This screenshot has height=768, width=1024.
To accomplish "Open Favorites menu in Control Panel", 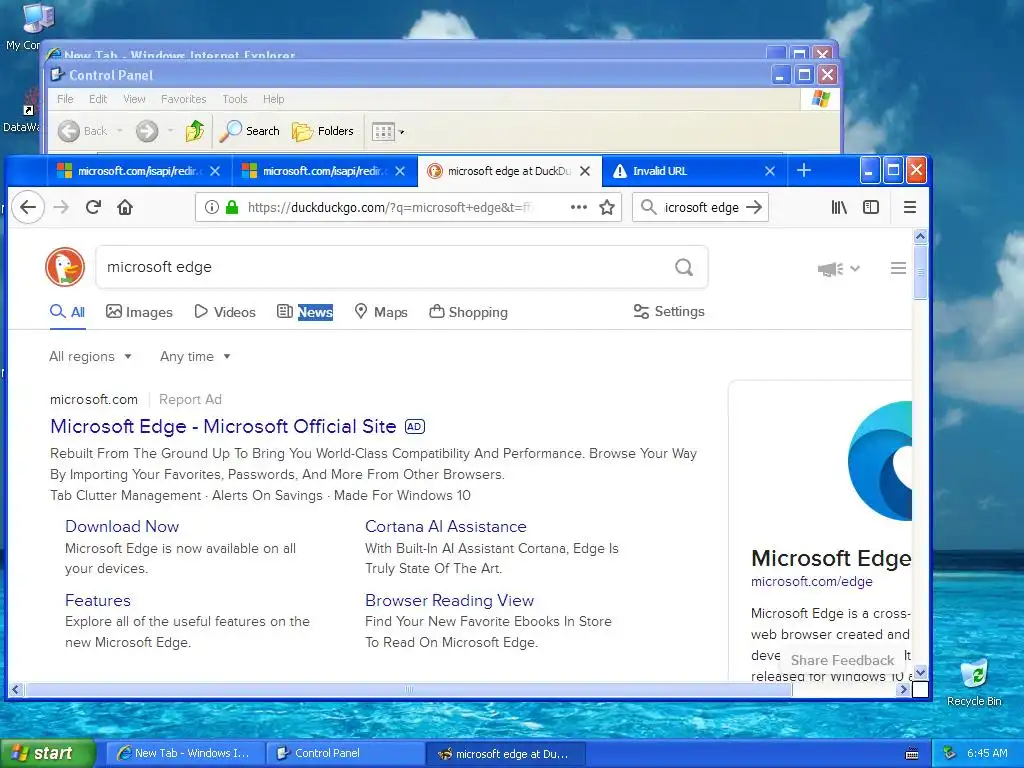I will 184,99.
